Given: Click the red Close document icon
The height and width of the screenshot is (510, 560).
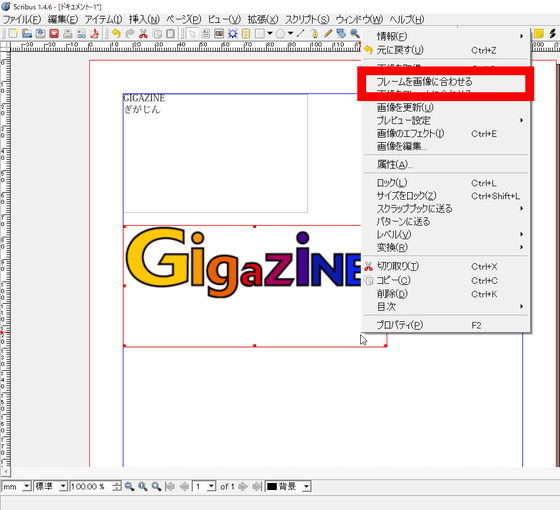Looking at the screenshot, I should 54,34.
